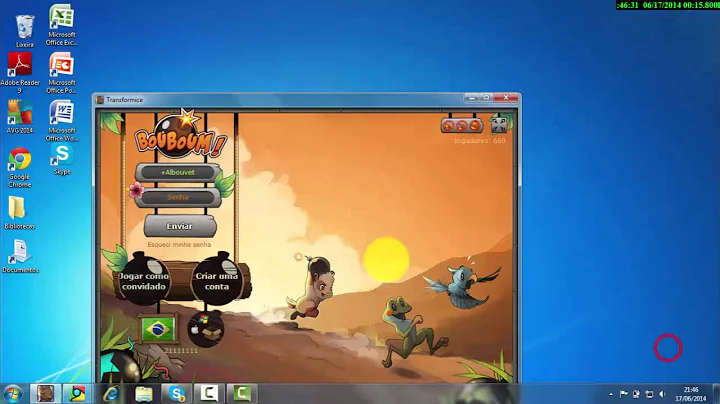720x404 pixels.
Task: Click the first red round icon in game toolbar
Action: (x=449, y=125)
